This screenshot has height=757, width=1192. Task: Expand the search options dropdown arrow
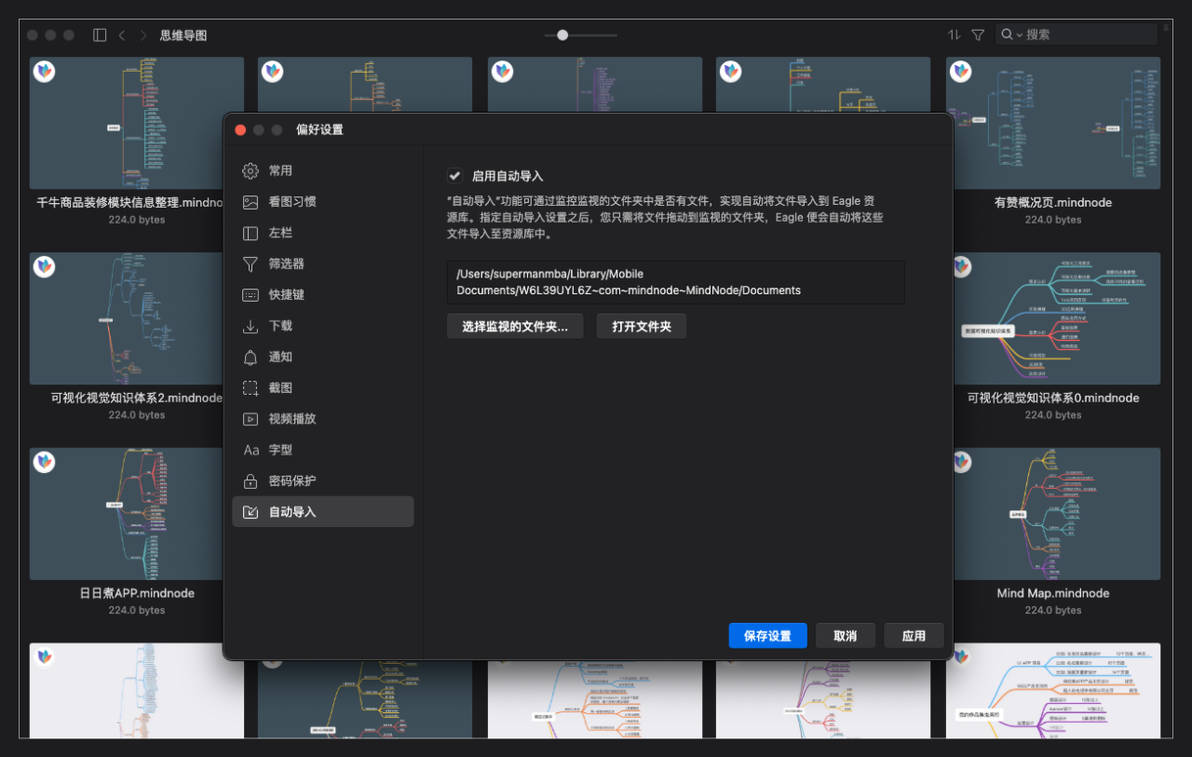coord(1019,35)
